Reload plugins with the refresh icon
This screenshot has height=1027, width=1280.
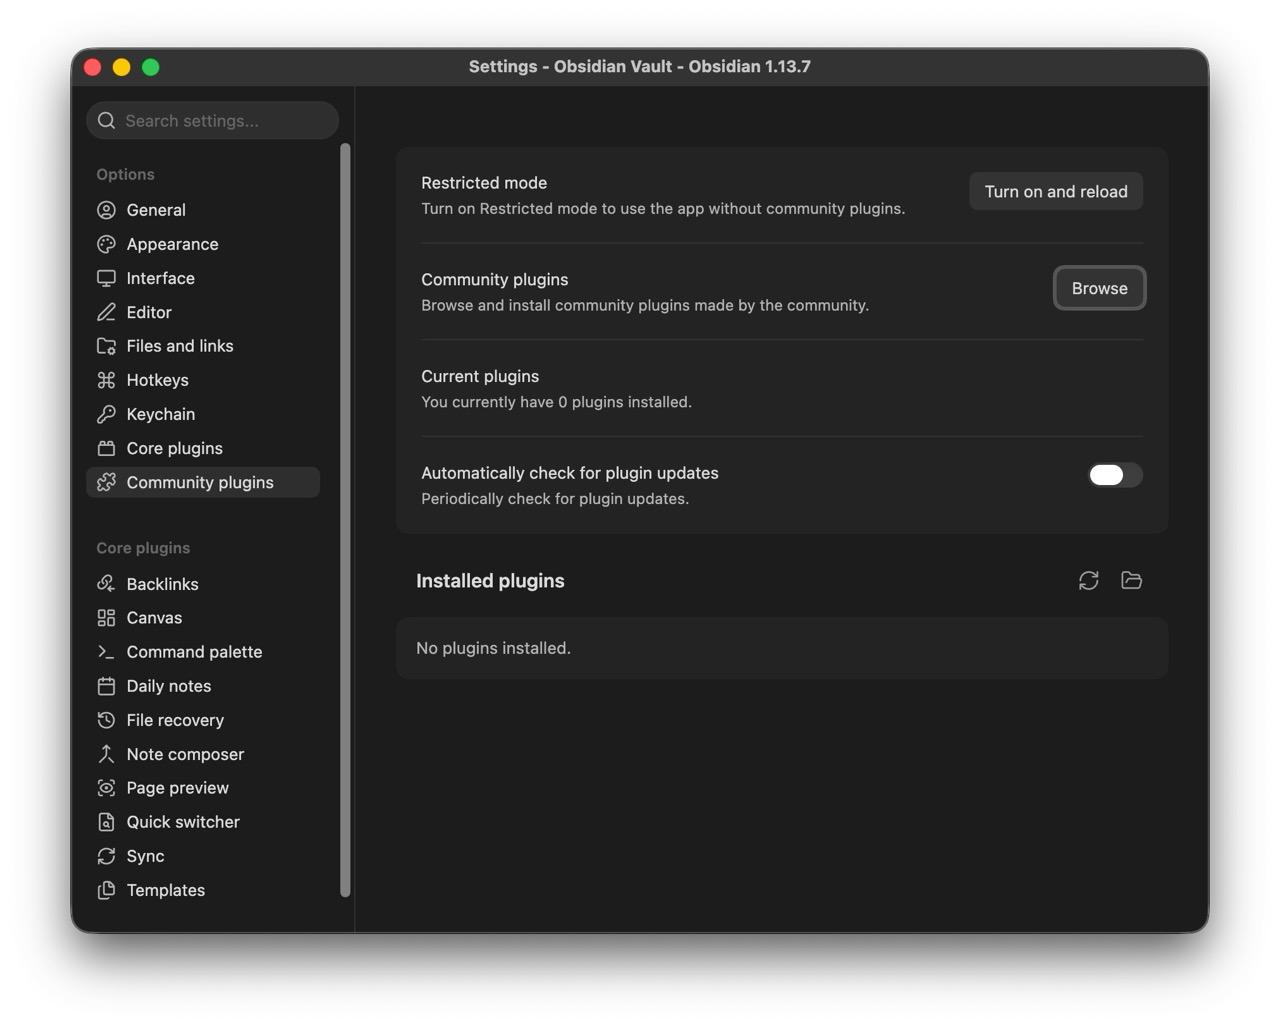click(x=1089, y=581)
